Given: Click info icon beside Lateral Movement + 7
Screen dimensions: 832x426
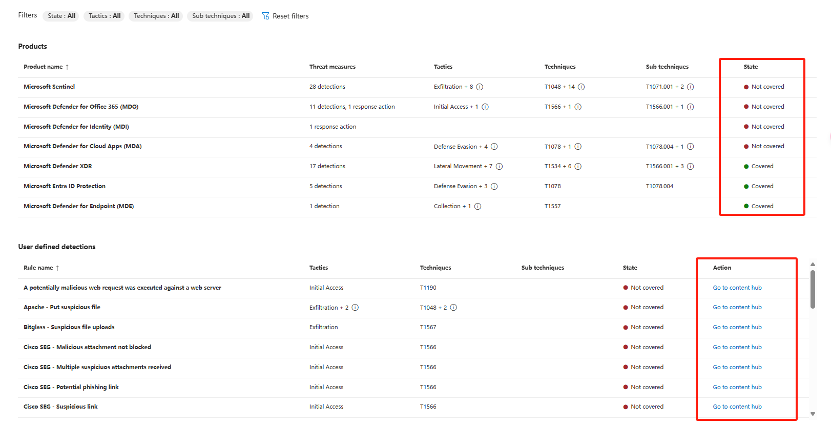Looking at the screenshot, I should (499, 167).
